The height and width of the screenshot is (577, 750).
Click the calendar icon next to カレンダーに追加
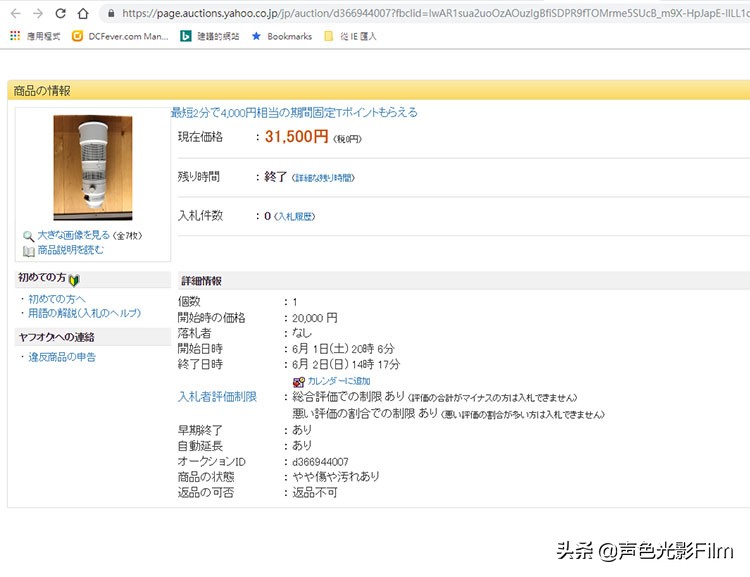pyautogui.click(x=298, y=381)
